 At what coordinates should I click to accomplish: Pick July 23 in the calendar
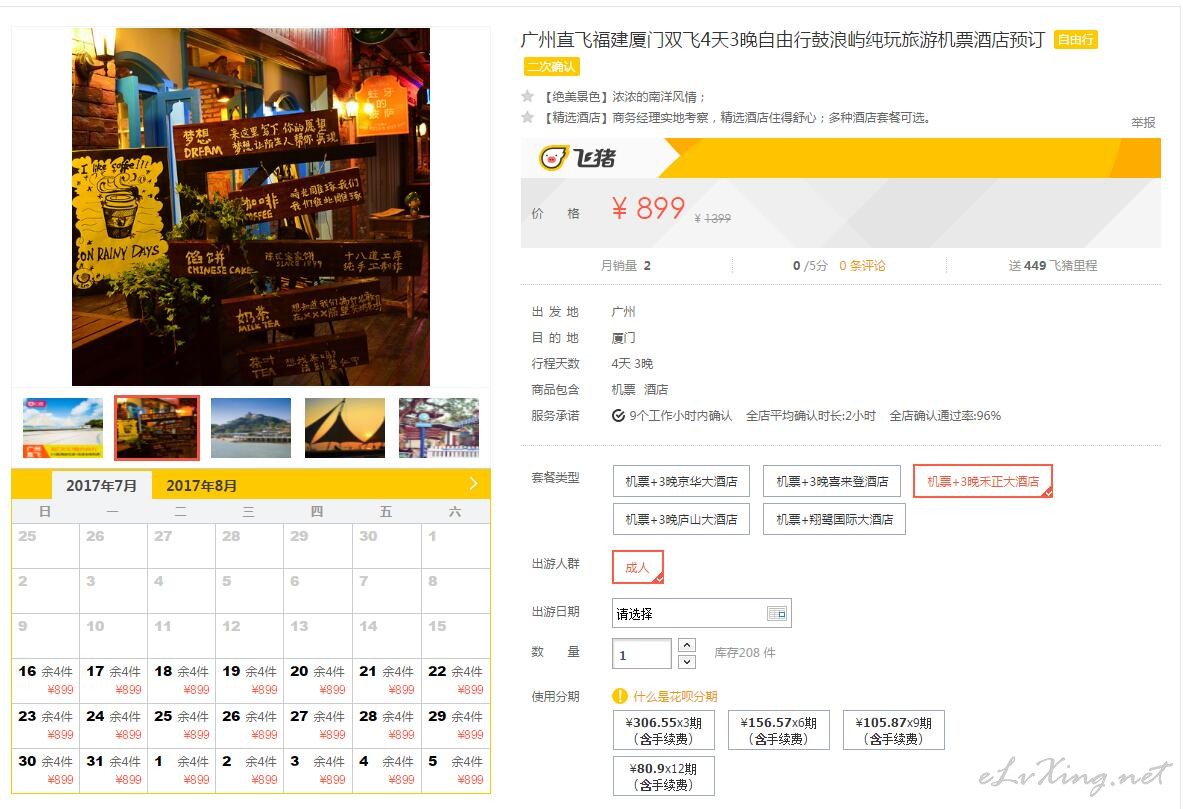(x=45, y=725)
